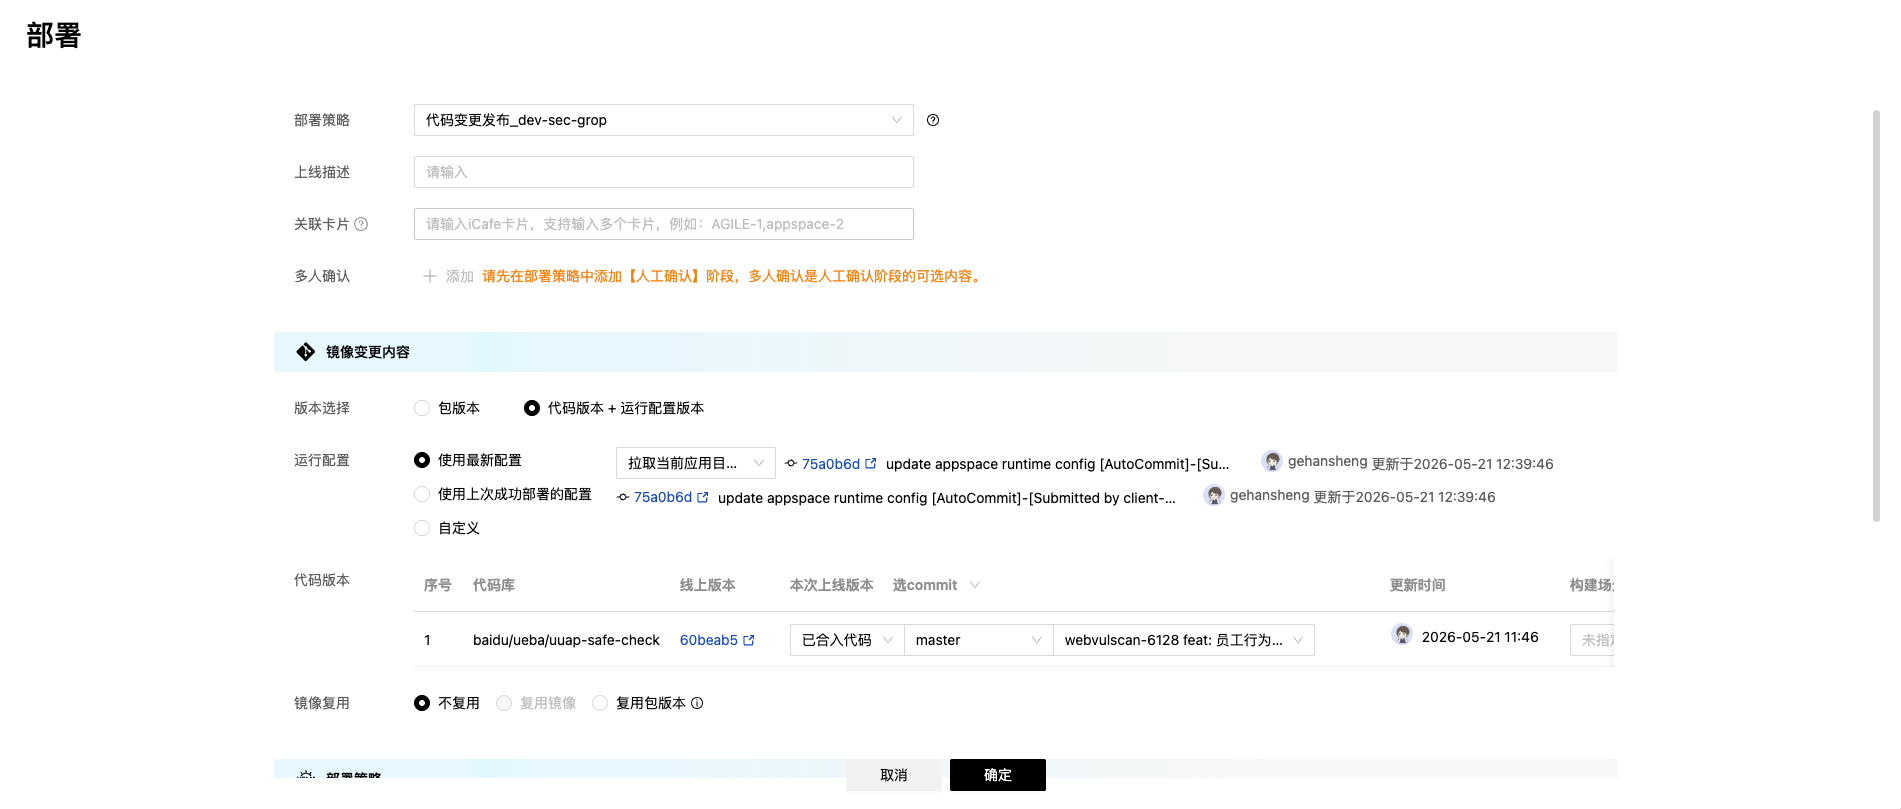
Task: Click the avatar beside 2026-05-21 11:46
Action: pos(1402,634)
